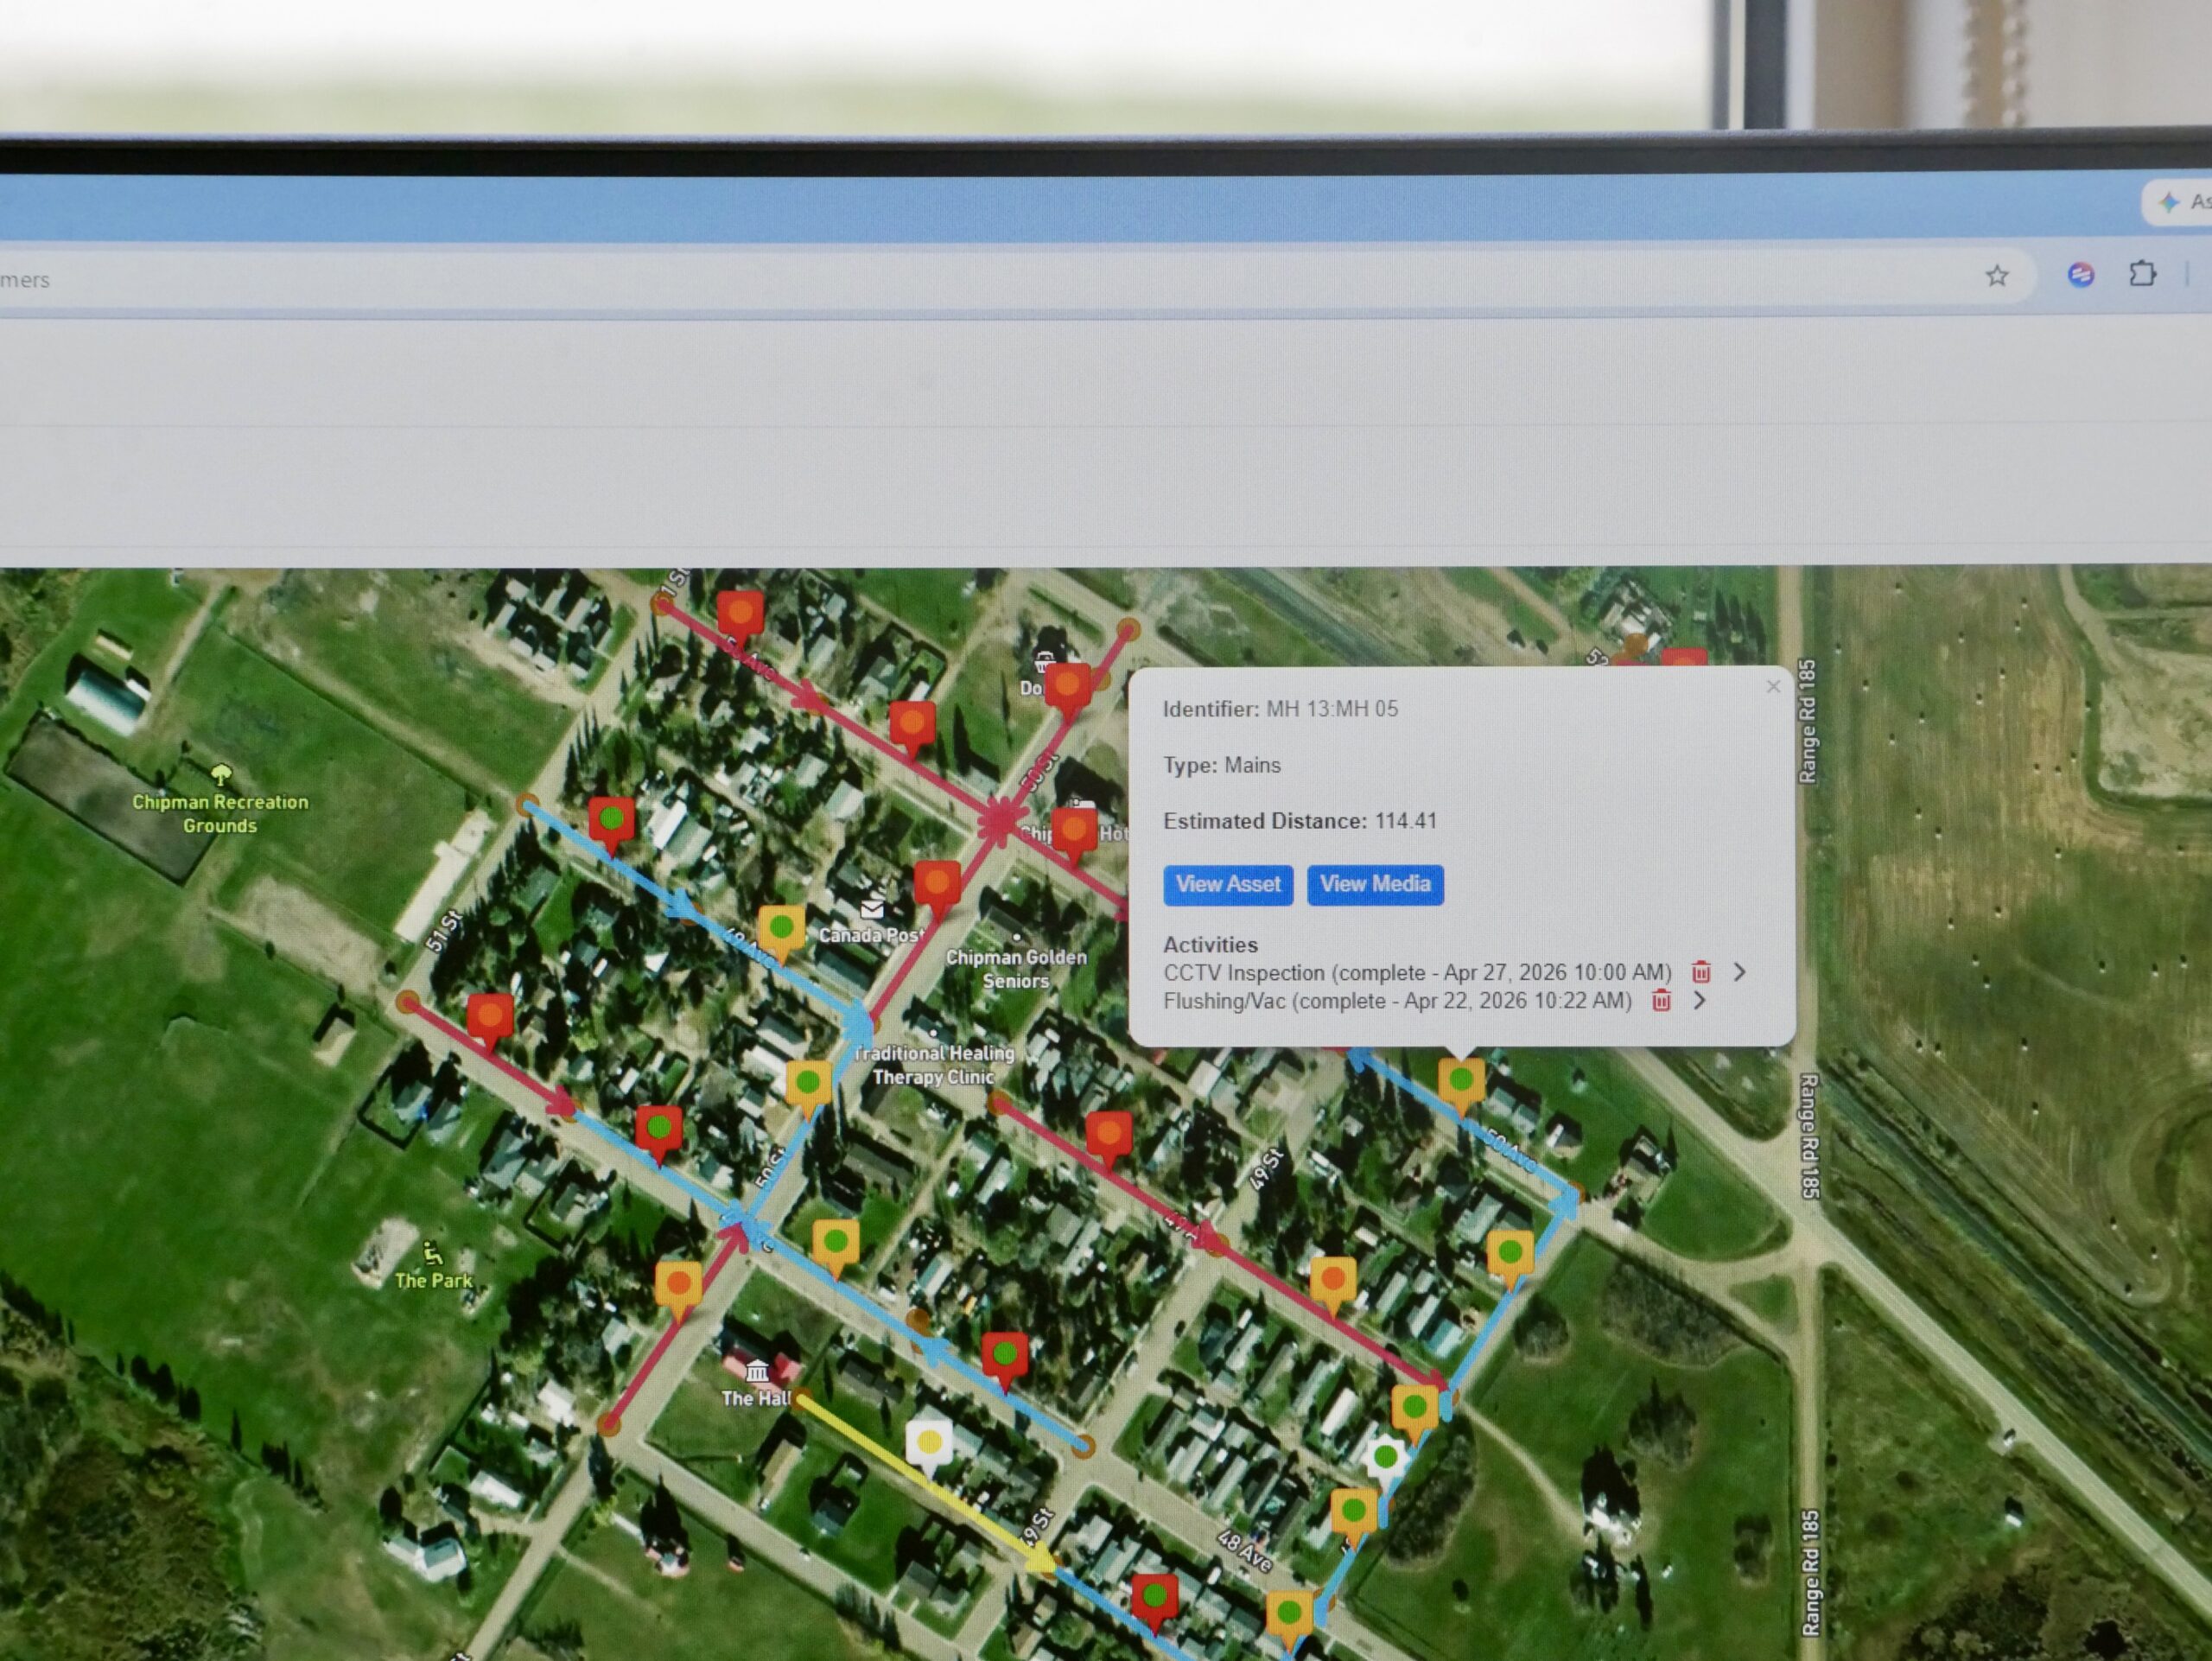
Task: Select the yellow marker directly beneath the popup pointer
Action: coord(1461,1084)
